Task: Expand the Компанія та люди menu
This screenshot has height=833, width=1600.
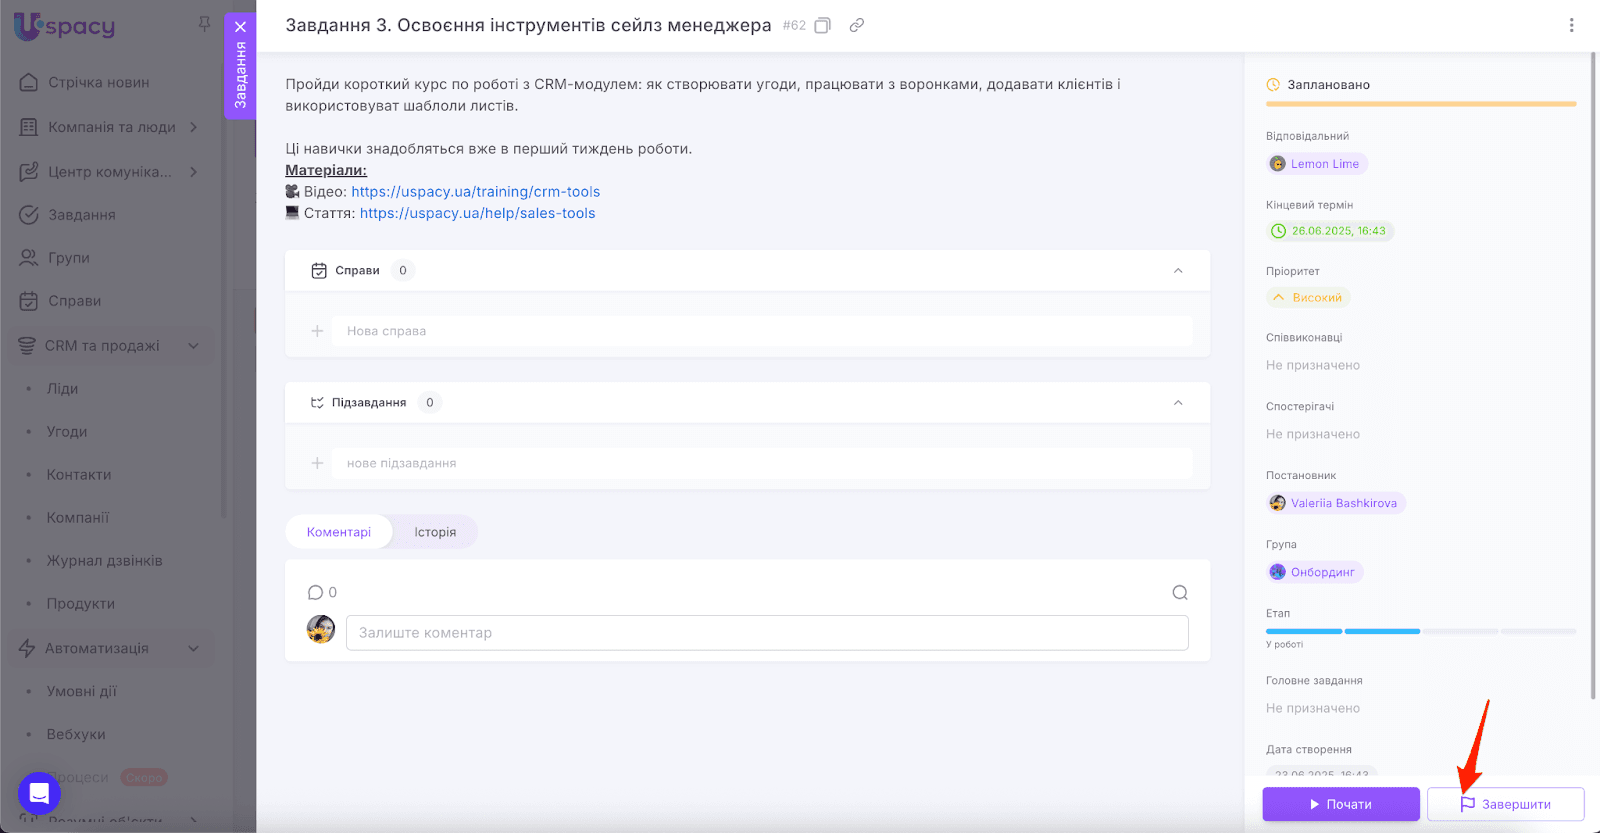Action: point(194,127)
